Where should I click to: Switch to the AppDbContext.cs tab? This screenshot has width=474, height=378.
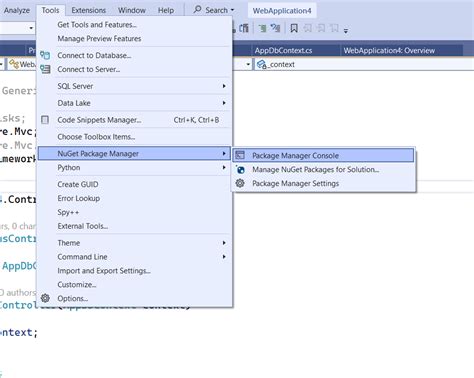283,51
